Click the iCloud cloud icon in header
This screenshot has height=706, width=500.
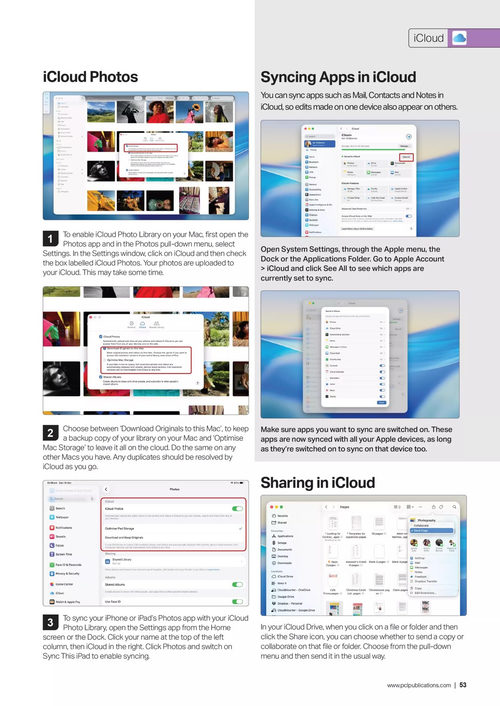tap(459, 38)
